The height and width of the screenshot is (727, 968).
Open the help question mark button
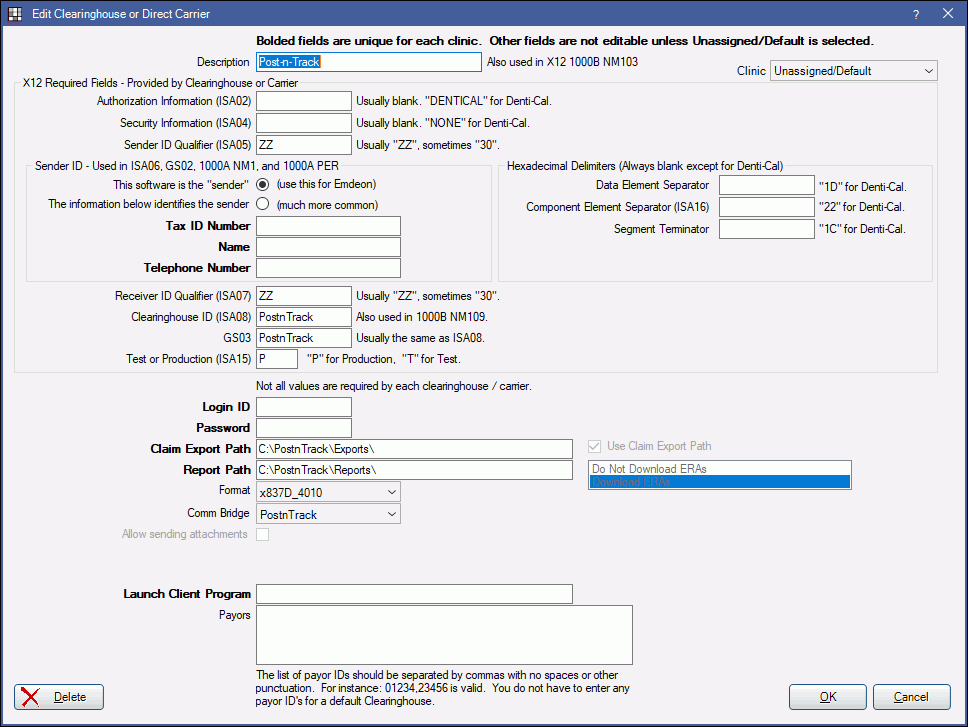[x=916, y=14]
